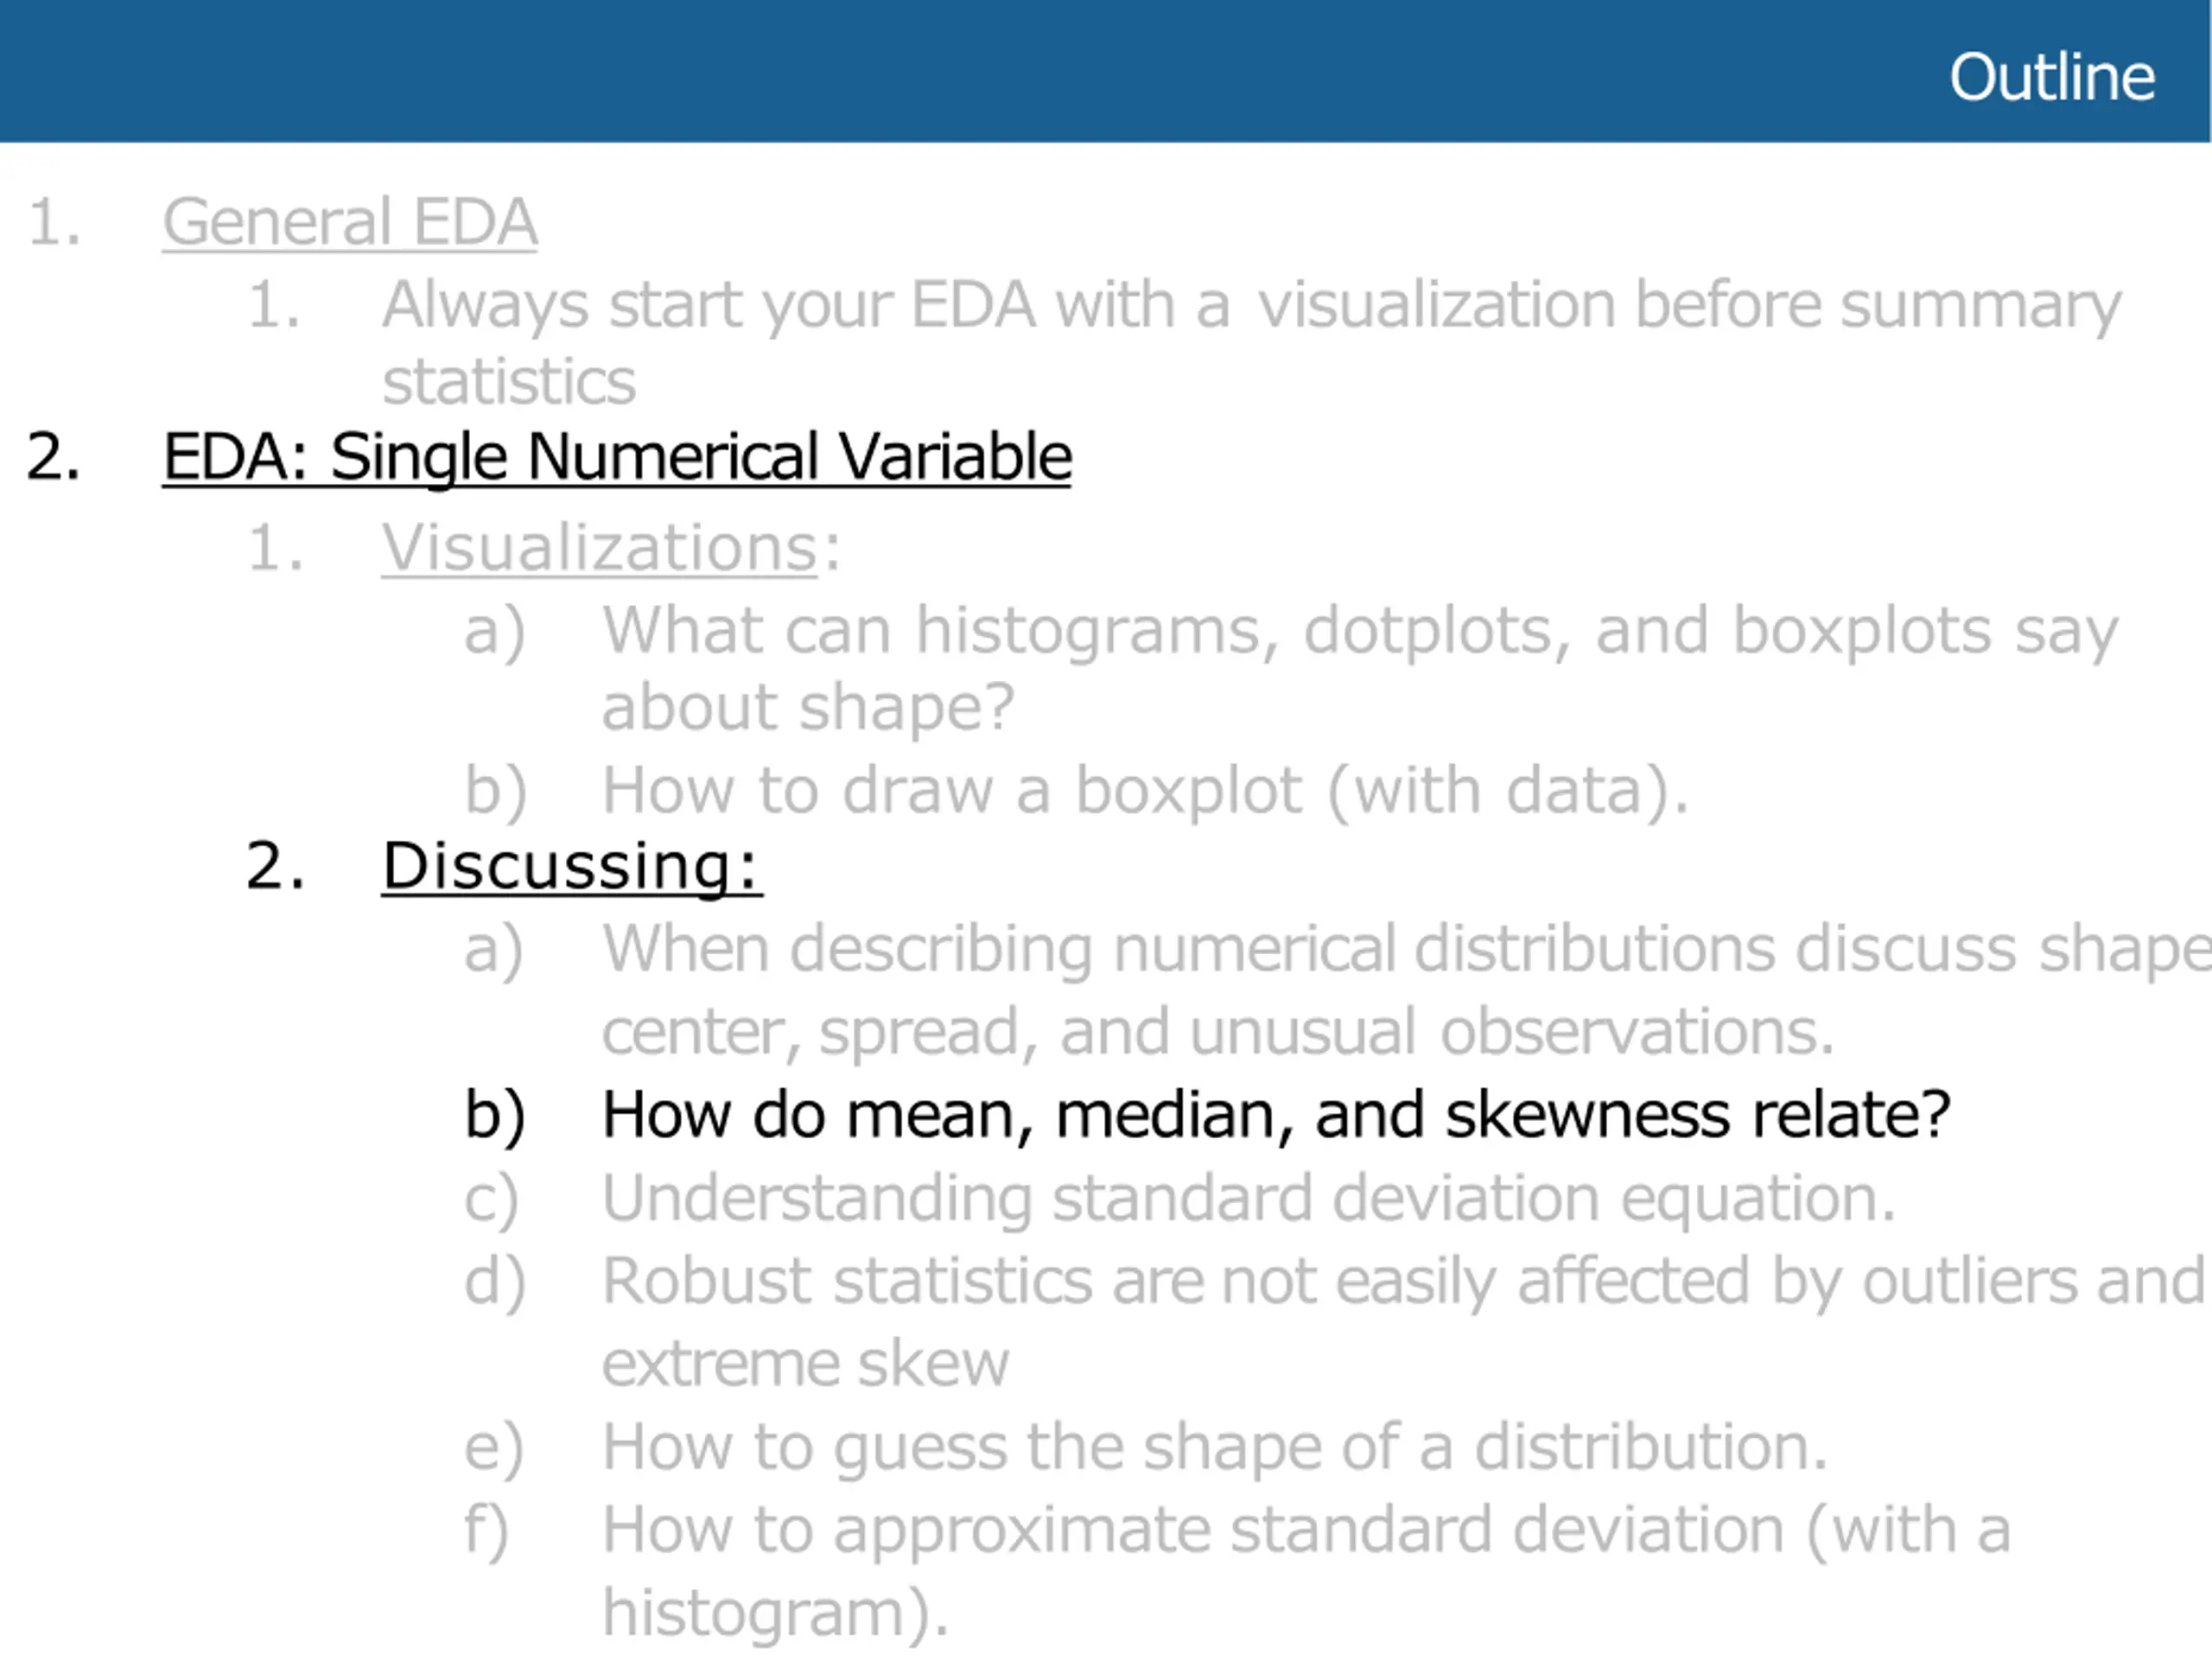Image resolution: width=2212 pixels, height=1661 pixels.
Task: Click How to guess the shape item
Action: 1215,1447
